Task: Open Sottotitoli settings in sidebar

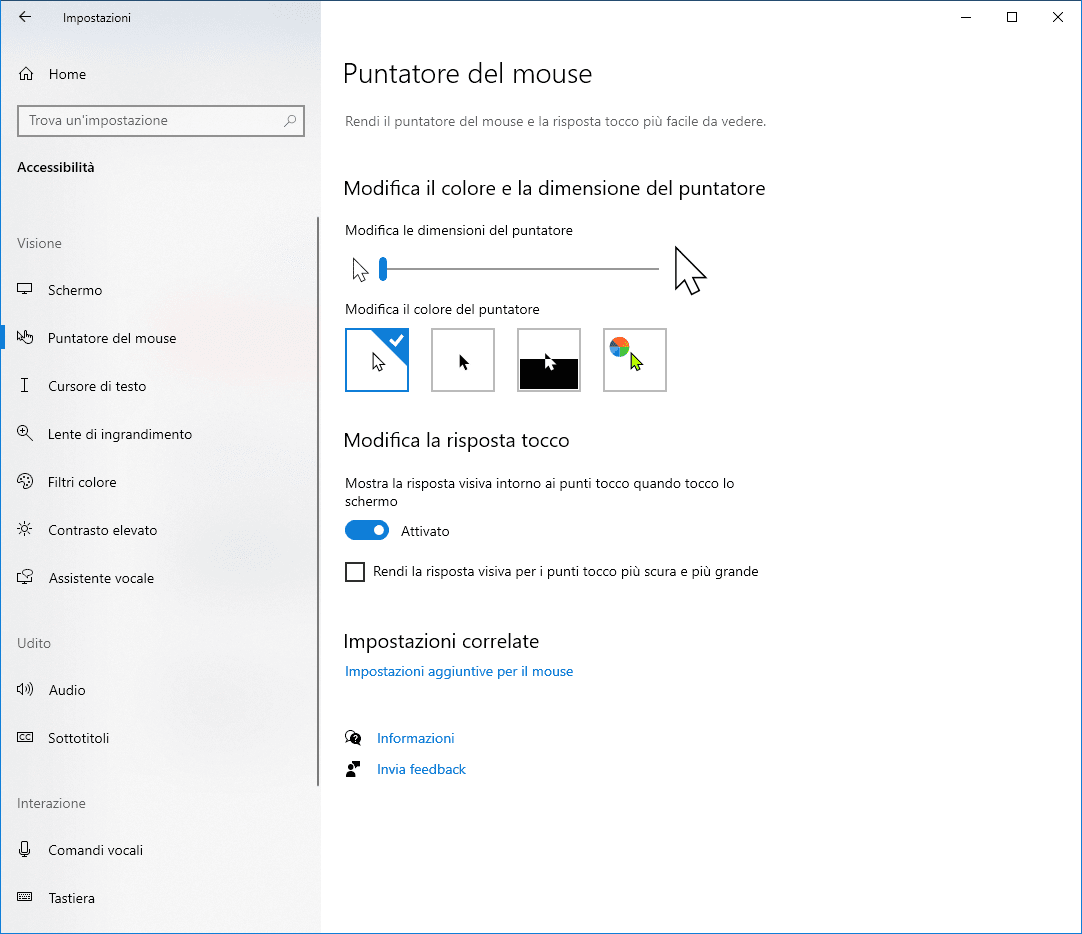Action: point(78,738)
